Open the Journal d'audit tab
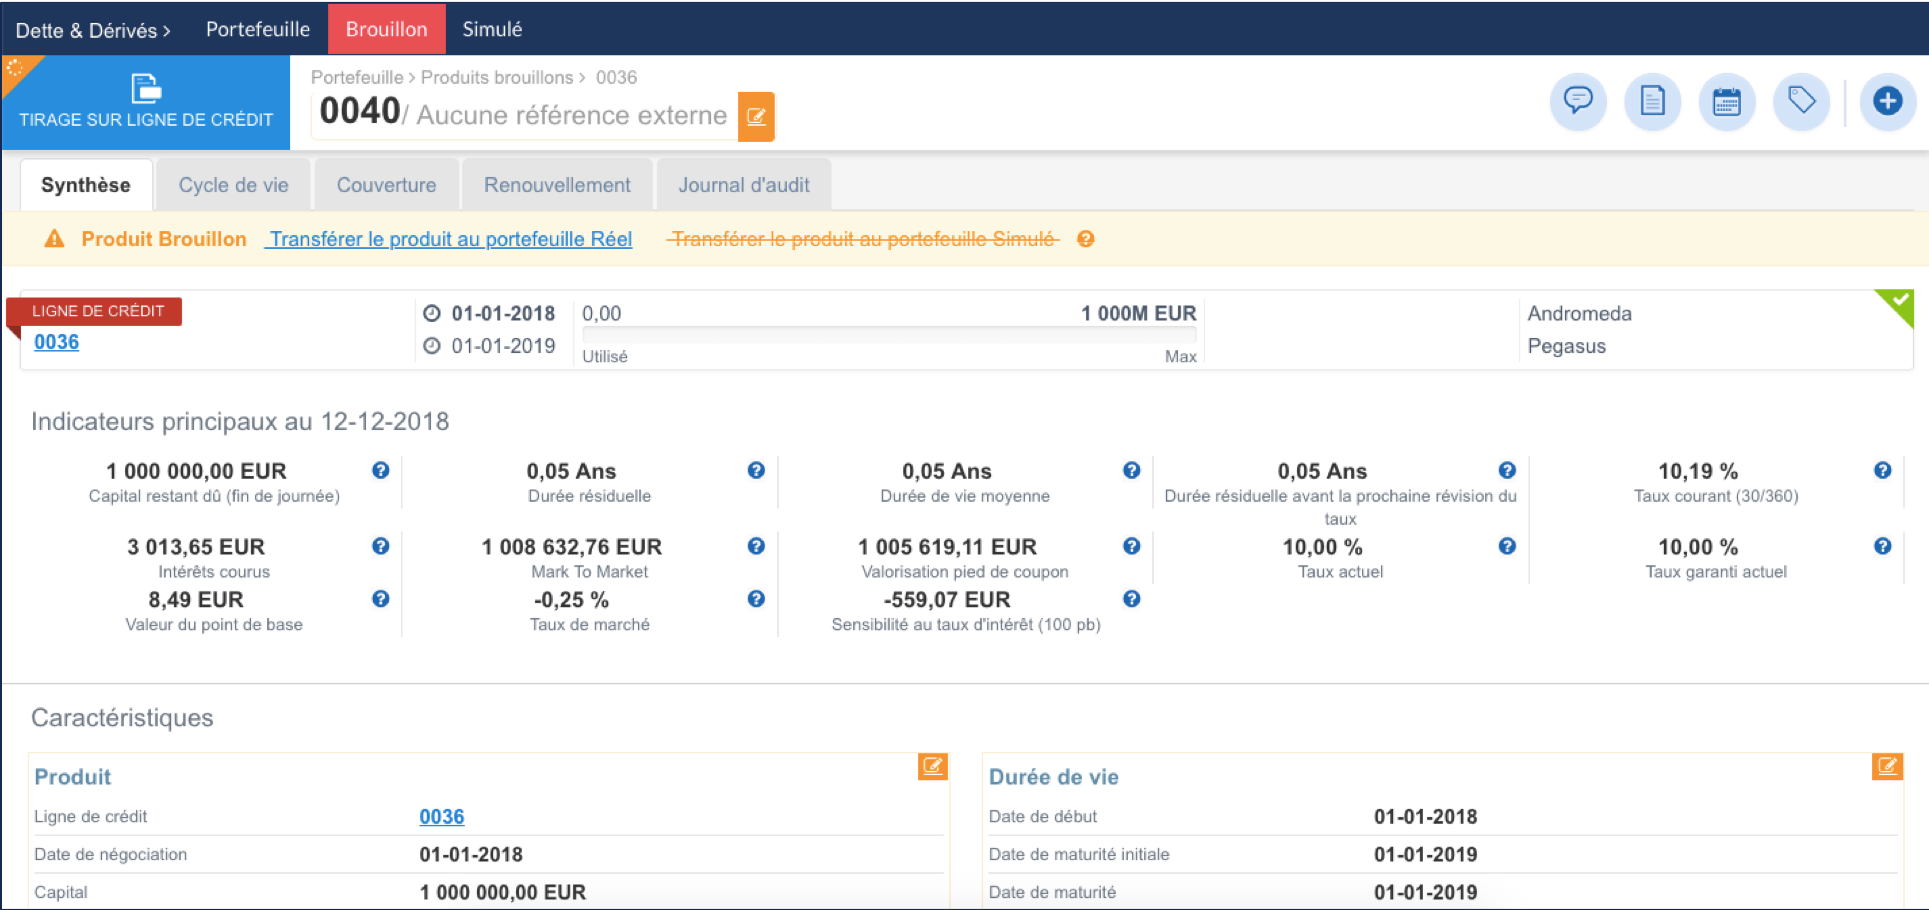The width and height of the screenshot is (1929, 910). 743,185
